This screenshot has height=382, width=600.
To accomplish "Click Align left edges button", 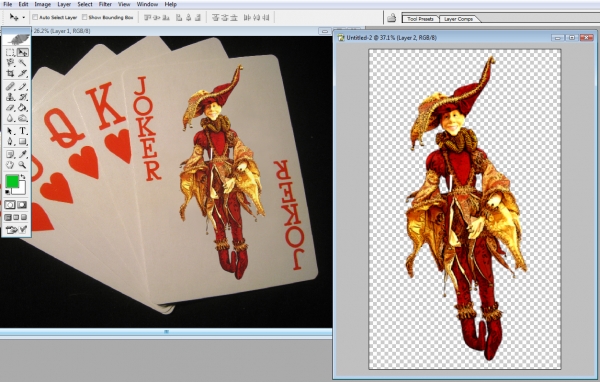I will click(x=179, y=18).
